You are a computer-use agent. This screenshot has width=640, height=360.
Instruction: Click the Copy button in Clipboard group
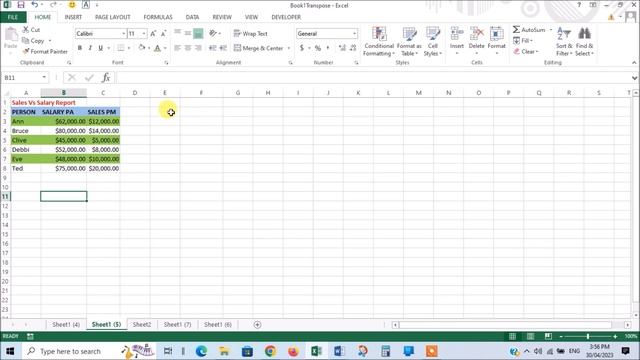tap(33, 40)
